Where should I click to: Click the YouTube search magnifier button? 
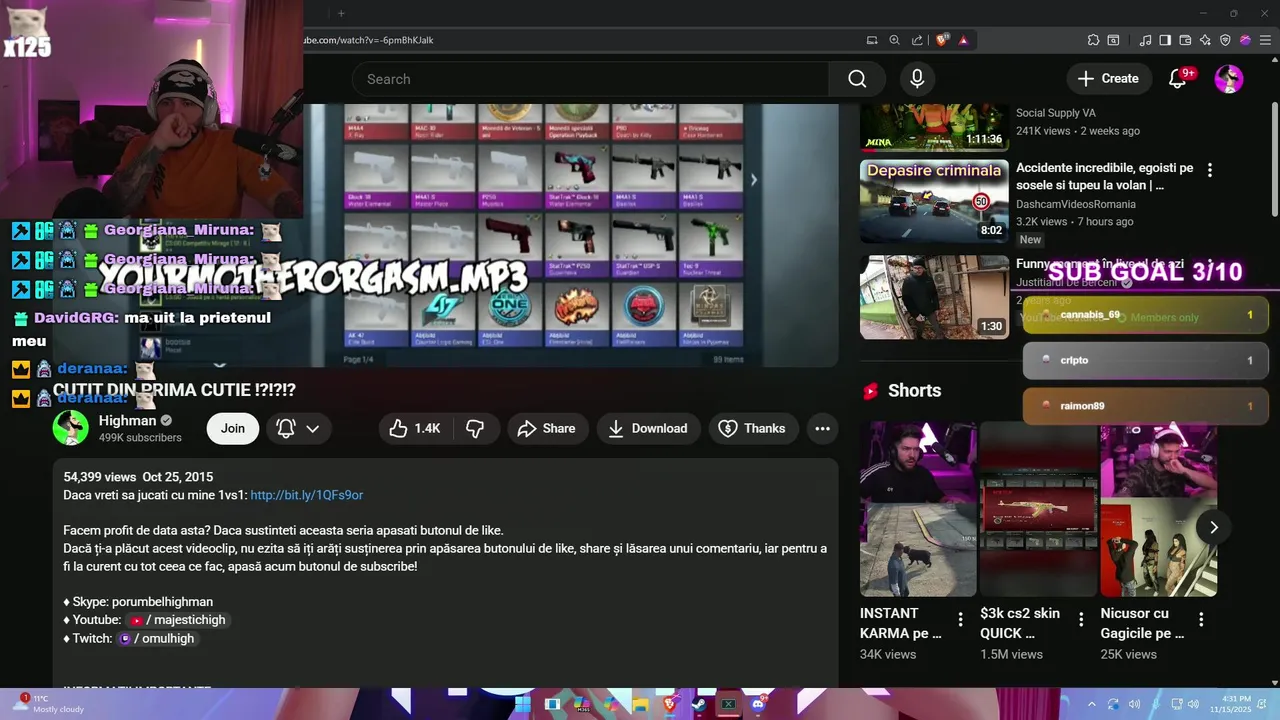(x=857, y=79)
